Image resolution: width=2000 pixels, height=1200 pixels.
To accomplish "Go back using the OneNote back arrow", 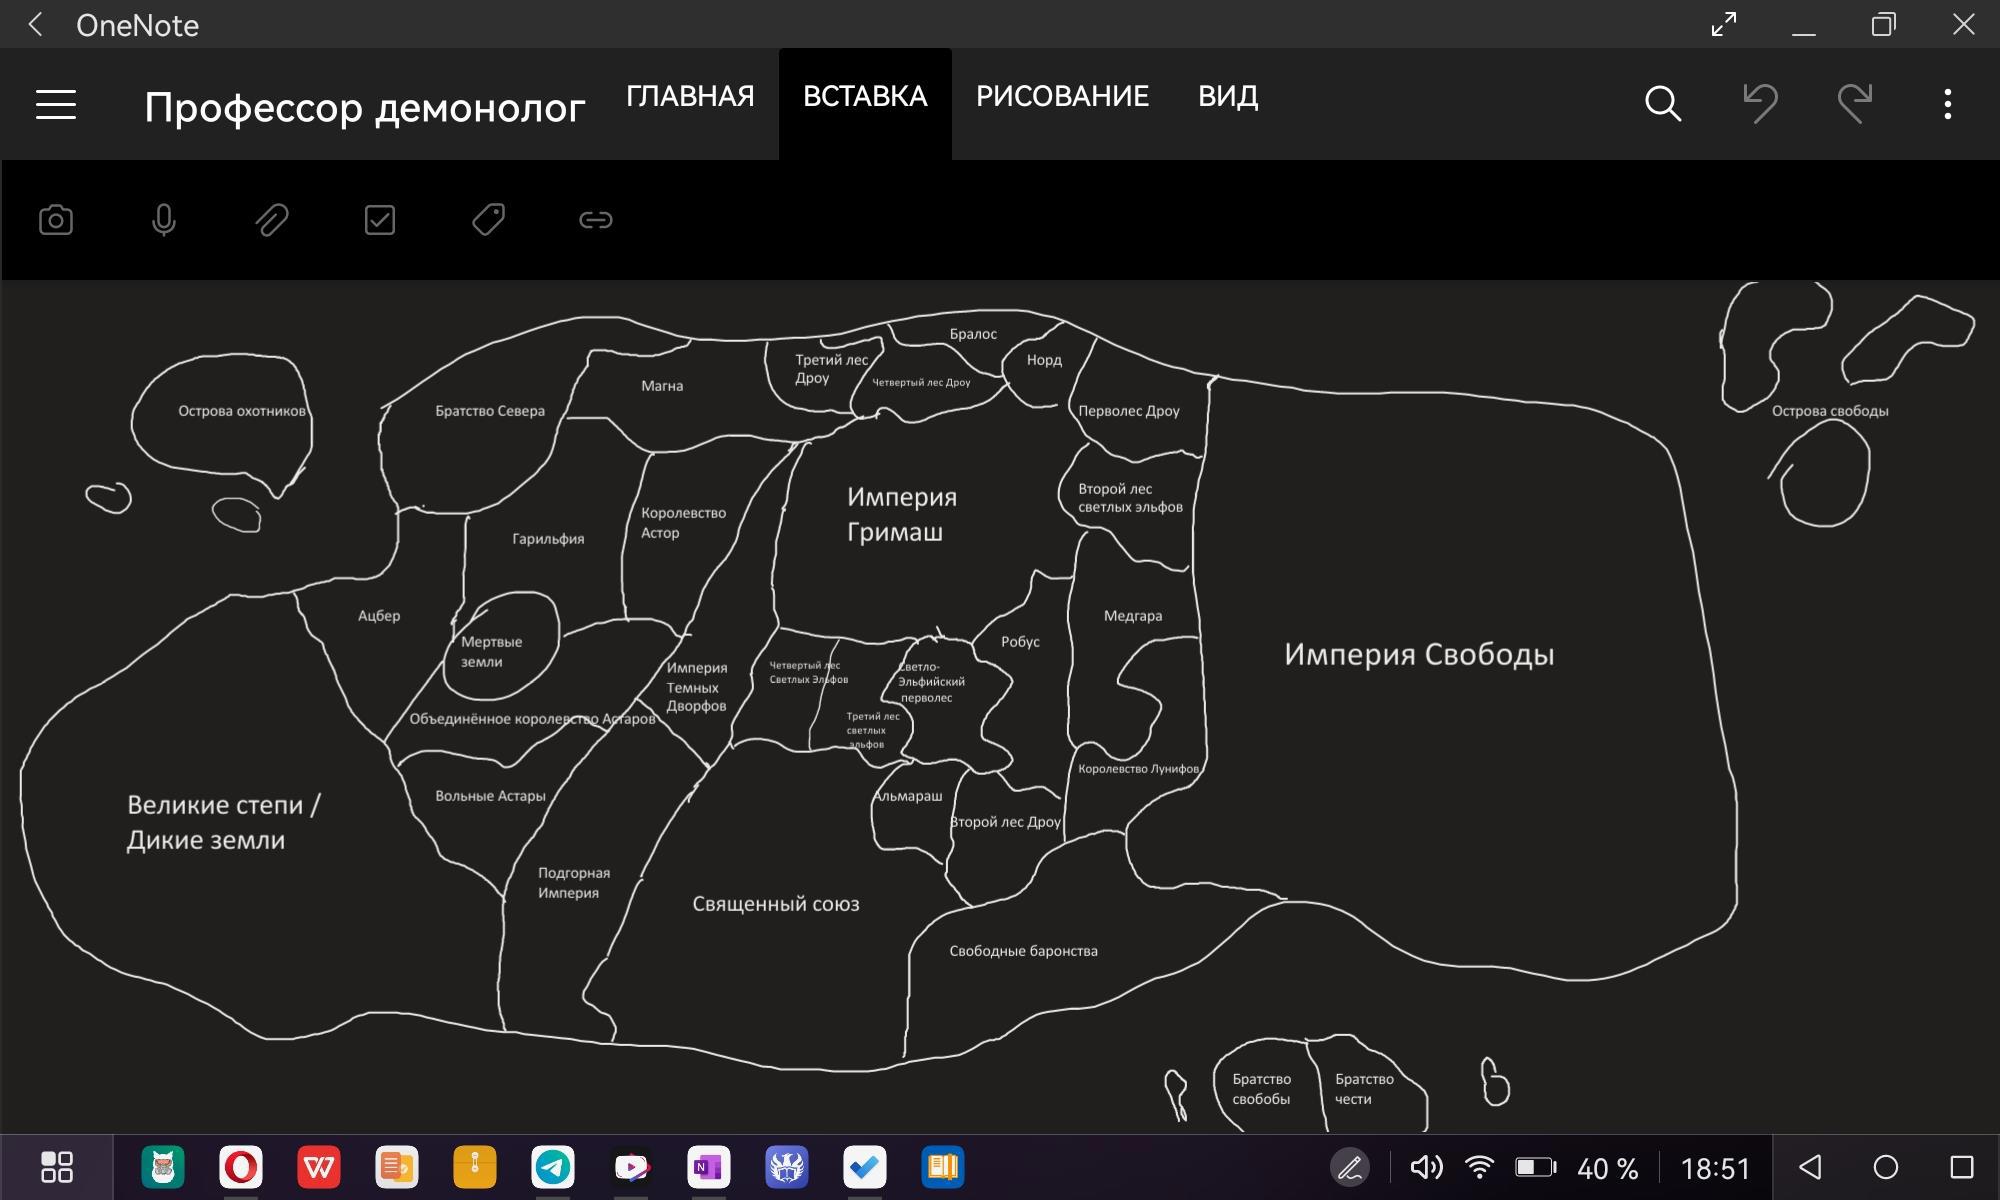I will point(36,25).
